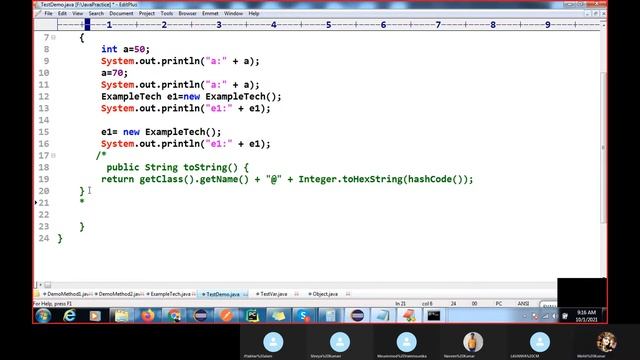Open the Document menu
Screen dimensions: 640x360
click(121, 13)
